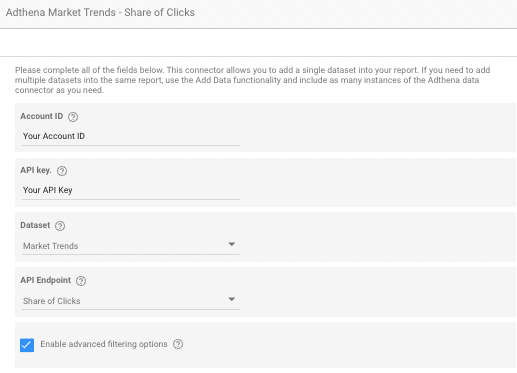Open help for advanced filtering options
Image resolution: width=517 pixels, height=373 pixels.
tap(178, 344)
